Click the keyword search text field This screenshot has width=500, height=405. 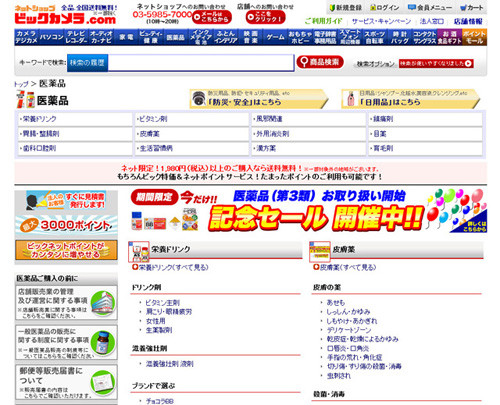[201, 63]
